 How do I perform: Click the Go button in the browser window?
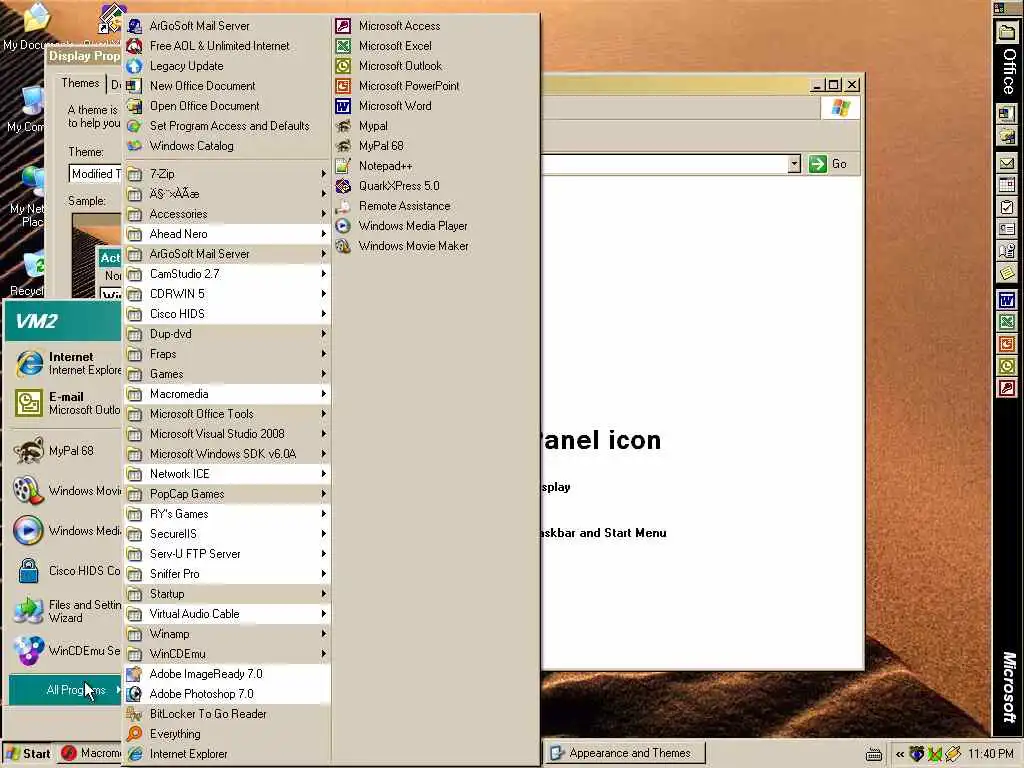click(x=828, y=164)
